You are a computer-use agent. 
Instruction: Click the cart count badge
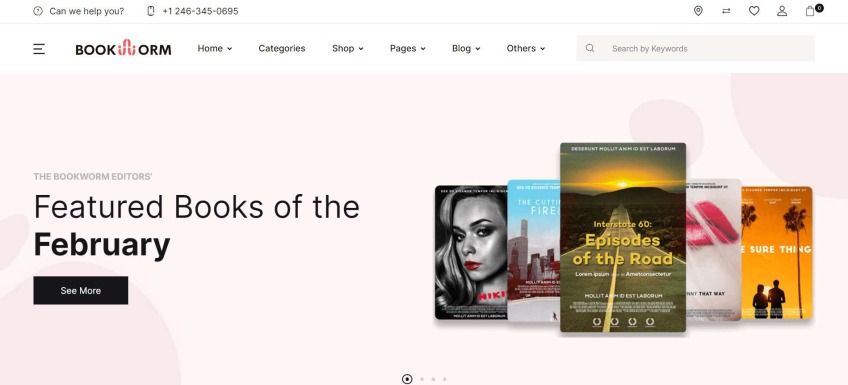pos(819,8)
